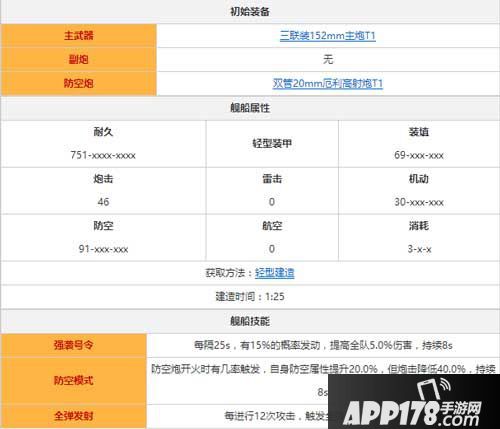
Task: Click the 防空炮 row label
Action: [x=79, y=83]
